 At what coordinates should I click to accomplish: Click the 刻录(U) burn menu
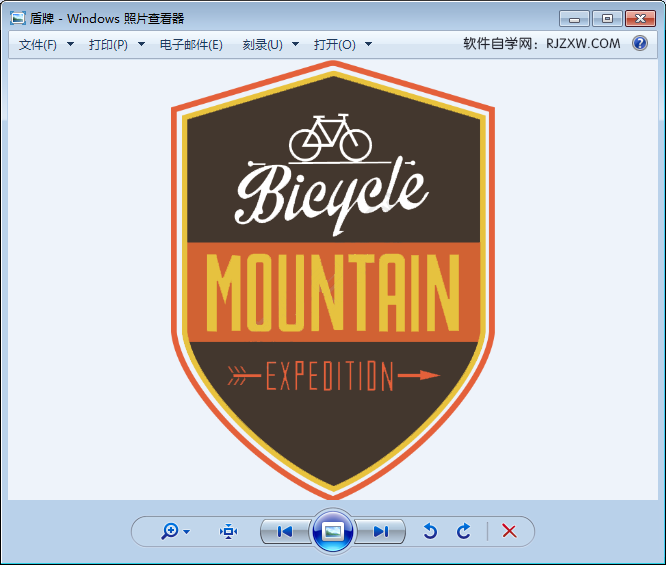pos(262,44)
